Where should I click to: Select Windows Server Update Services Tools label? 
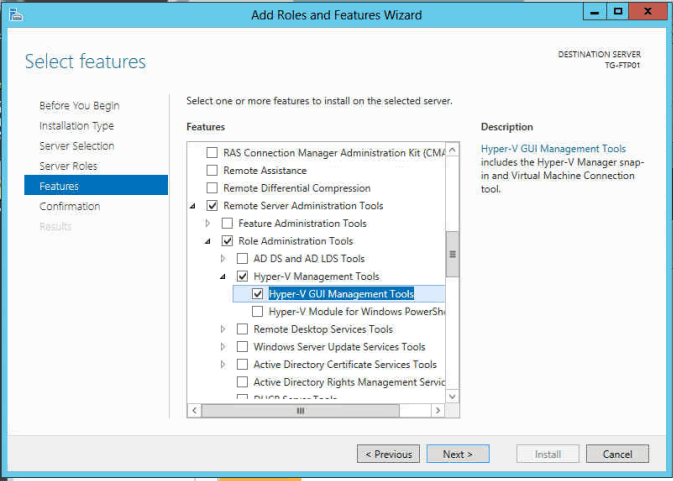(x=339, y=347)
